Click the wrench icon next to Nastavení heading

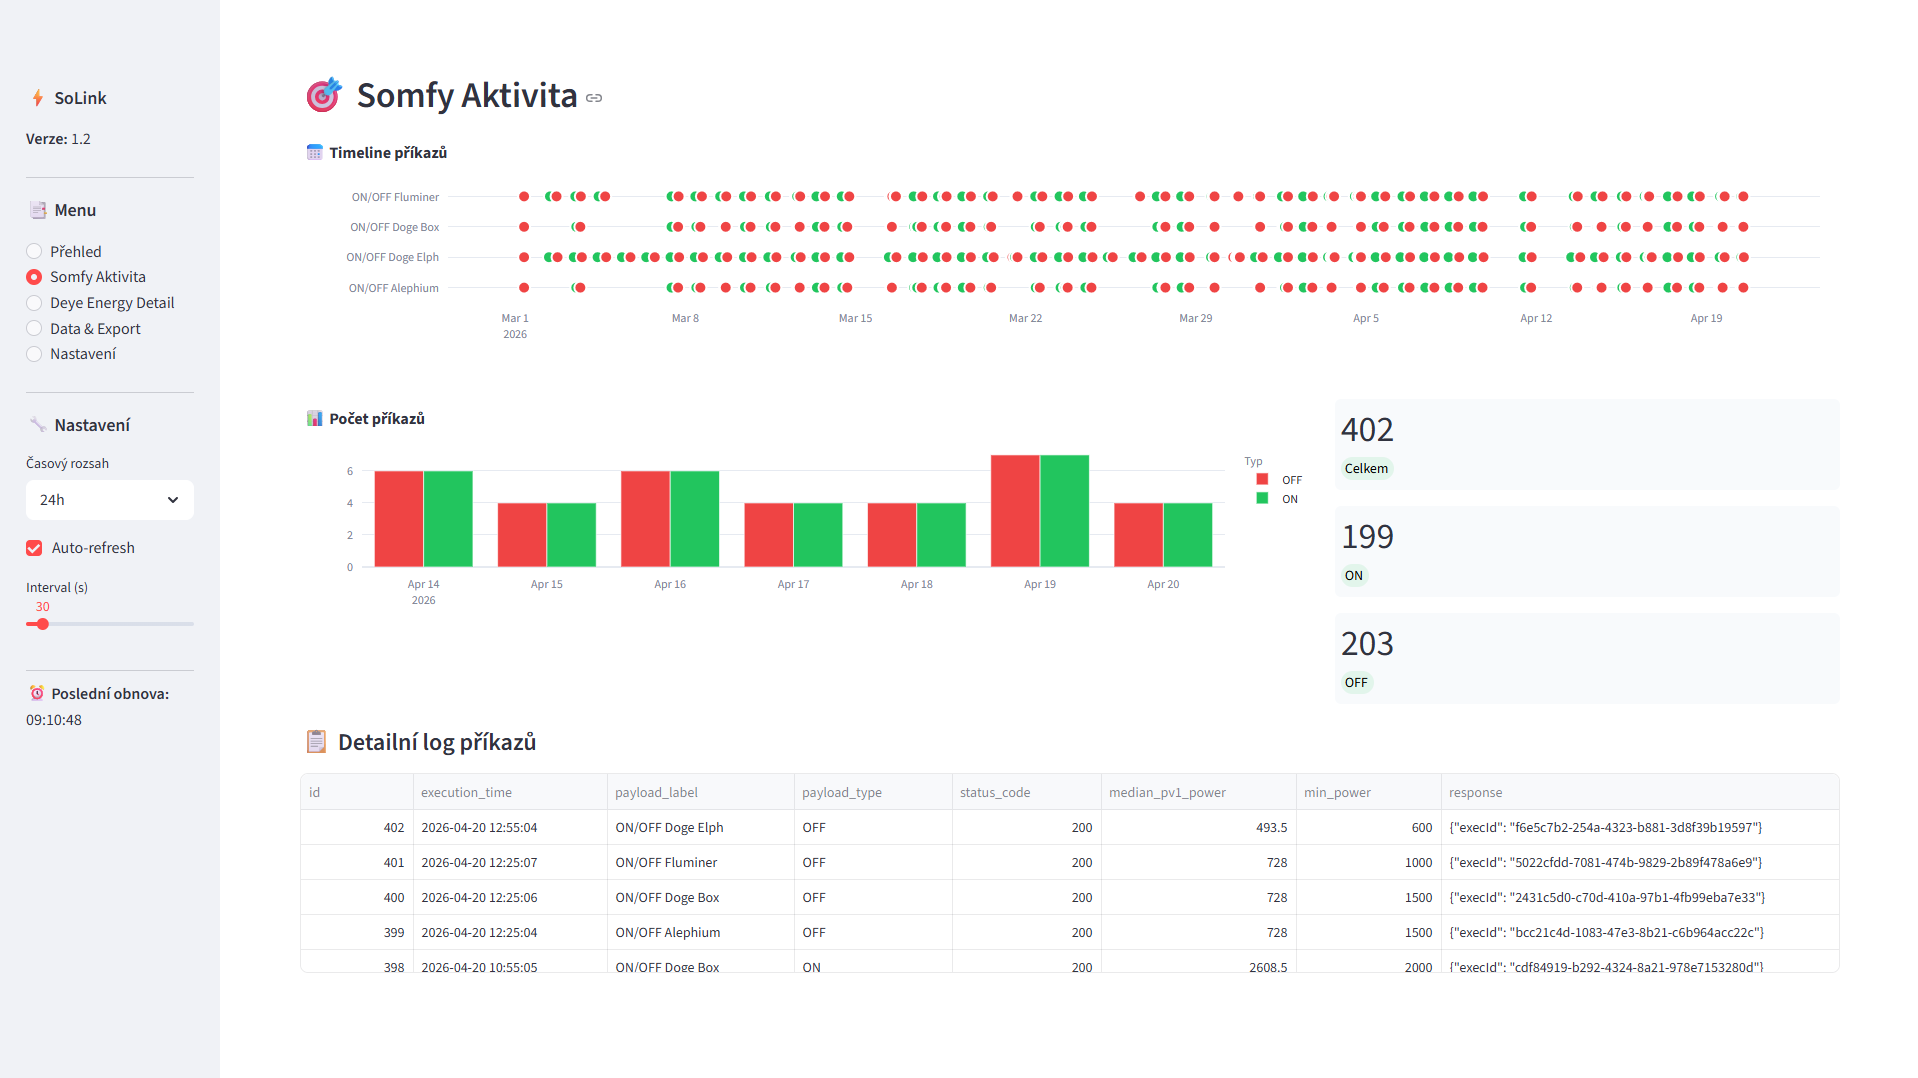[x=38, y=425]
